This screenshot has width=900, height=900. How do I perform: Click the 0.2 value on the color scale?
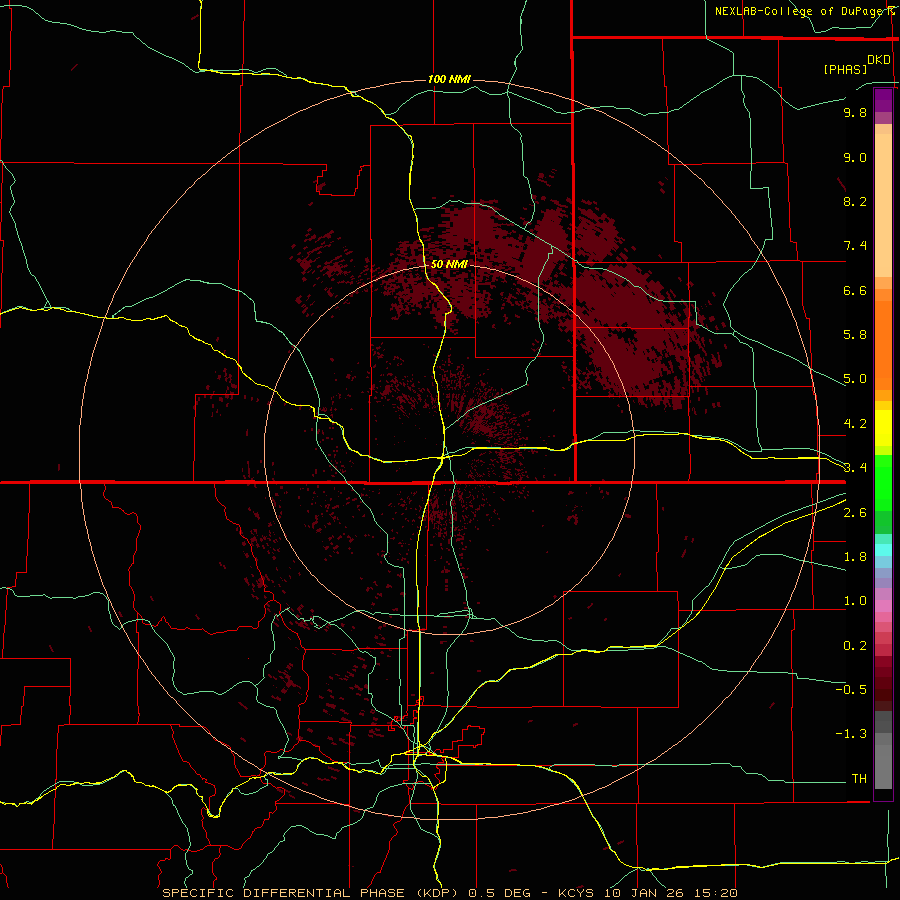click(855, 646)
